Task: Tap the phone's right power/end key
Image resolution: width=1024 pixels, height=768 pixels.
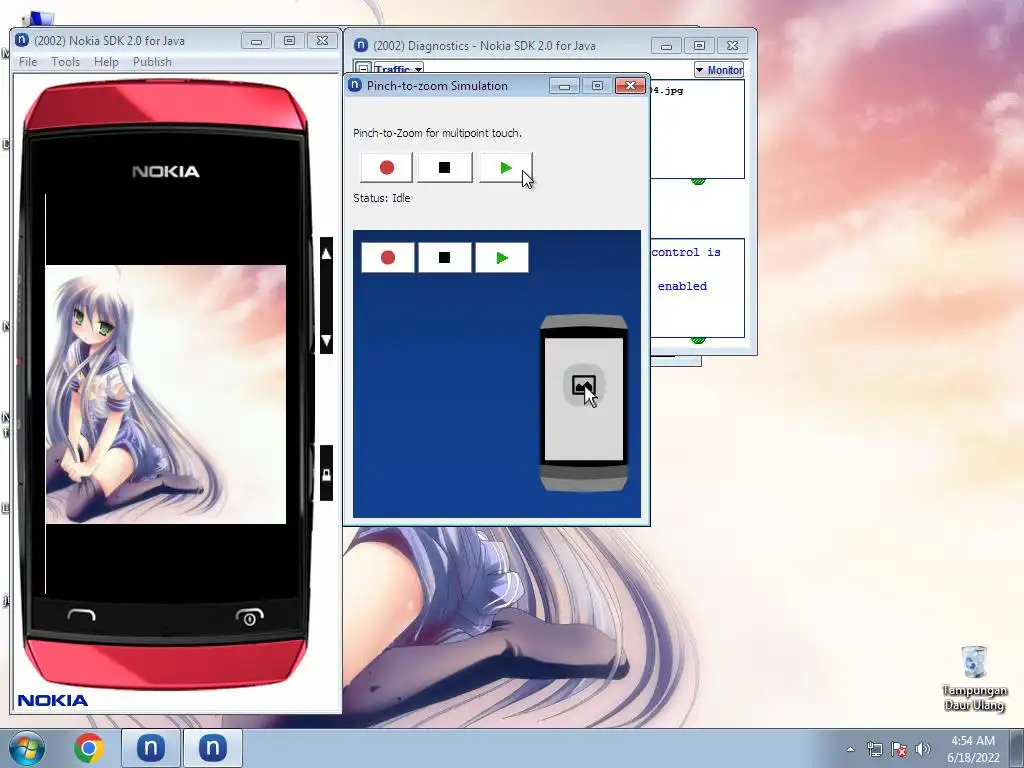Action: coord(249,616)
